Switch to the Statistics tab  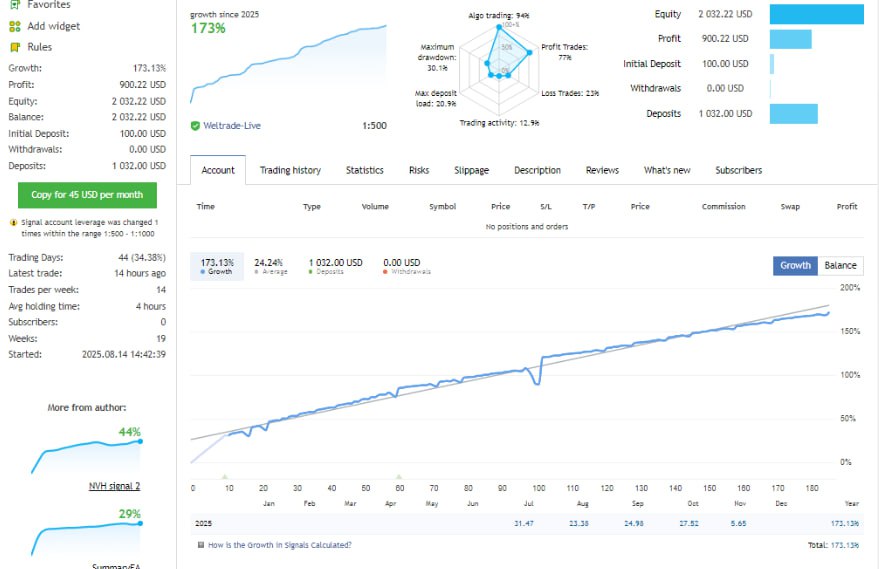365,170
